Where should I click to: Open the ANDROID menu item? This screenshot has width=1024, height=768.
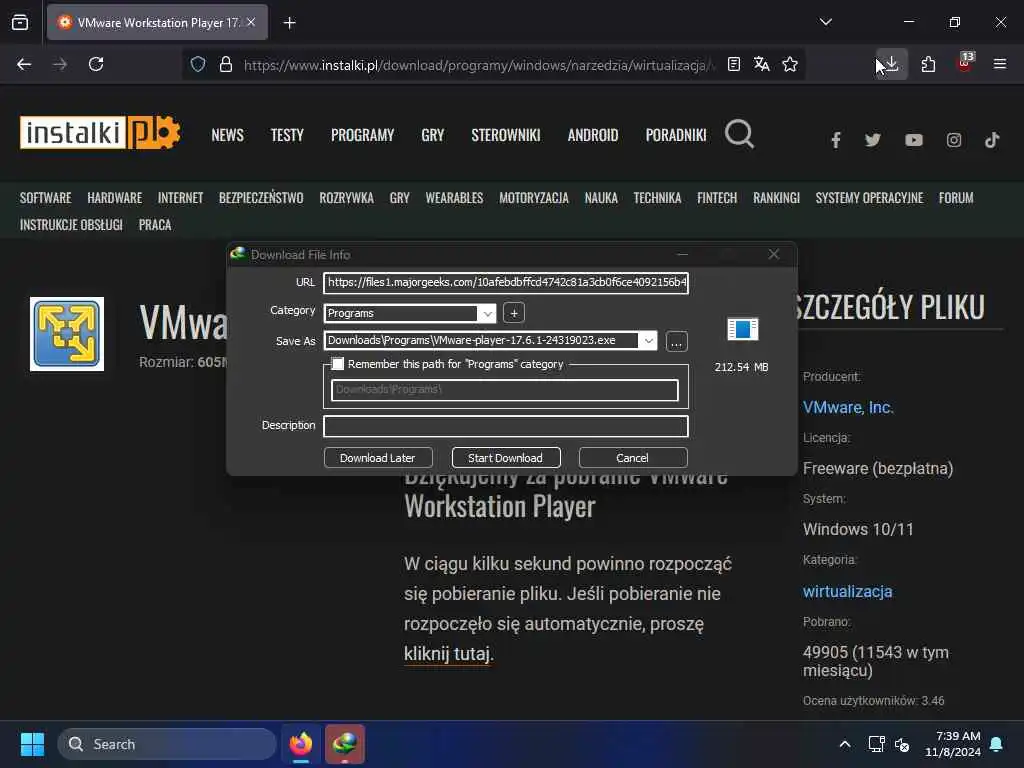coord(592,135)
